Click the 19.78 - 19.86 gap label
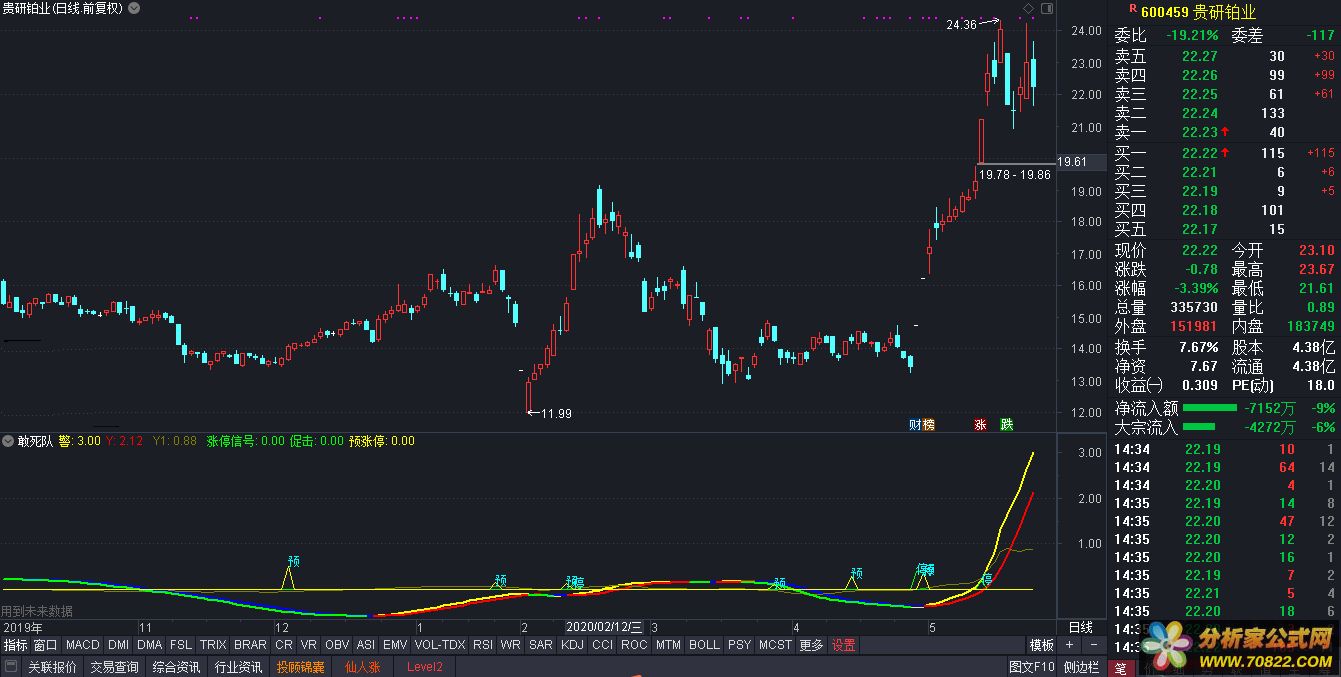Image resolution: width=1341 pixels, height=677 pixels. (1015, 174)
